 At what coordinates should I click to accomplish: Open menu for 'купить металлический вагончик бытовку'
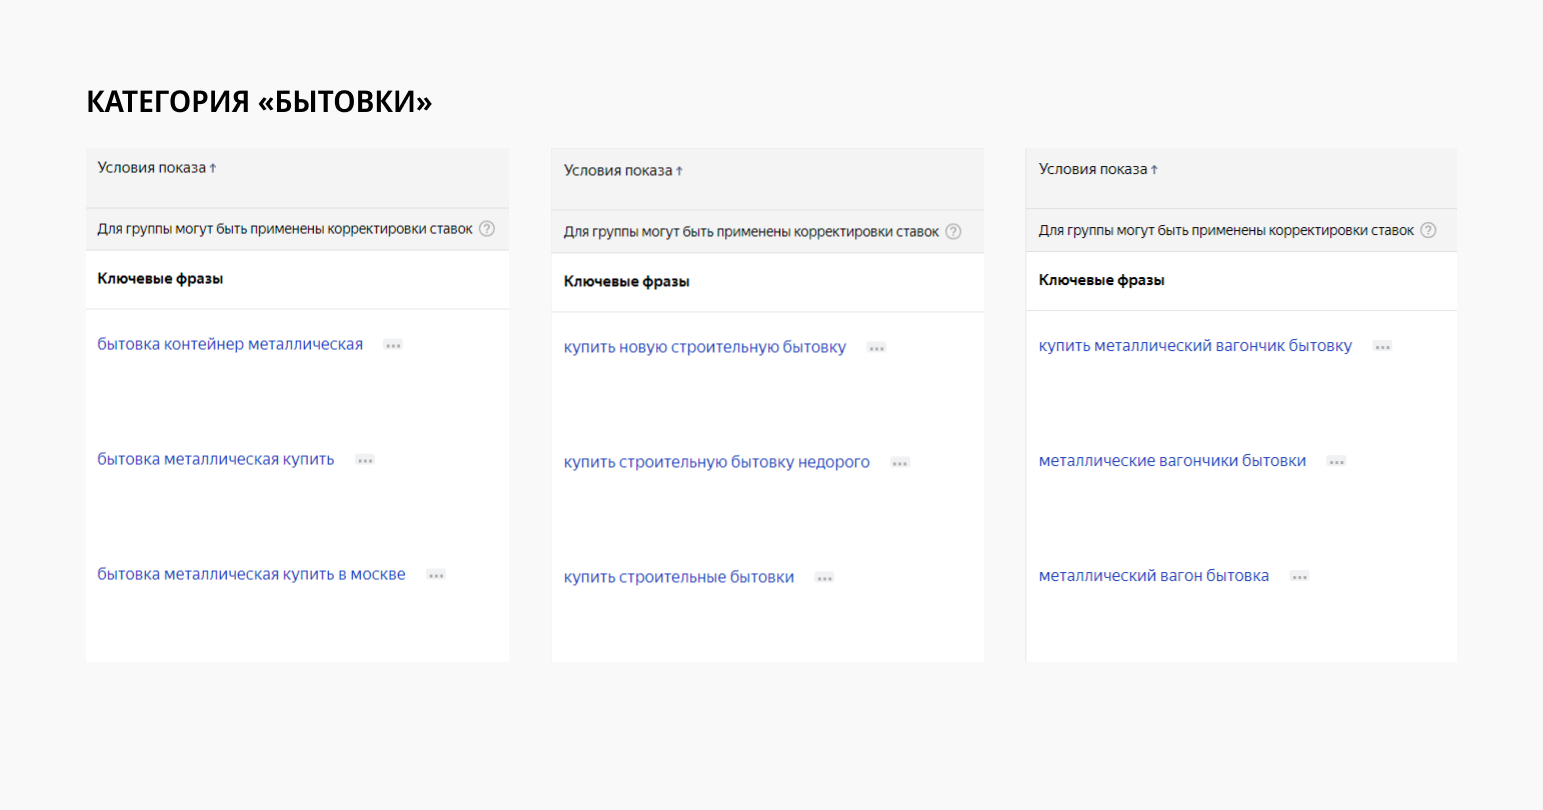(1382, 347)
